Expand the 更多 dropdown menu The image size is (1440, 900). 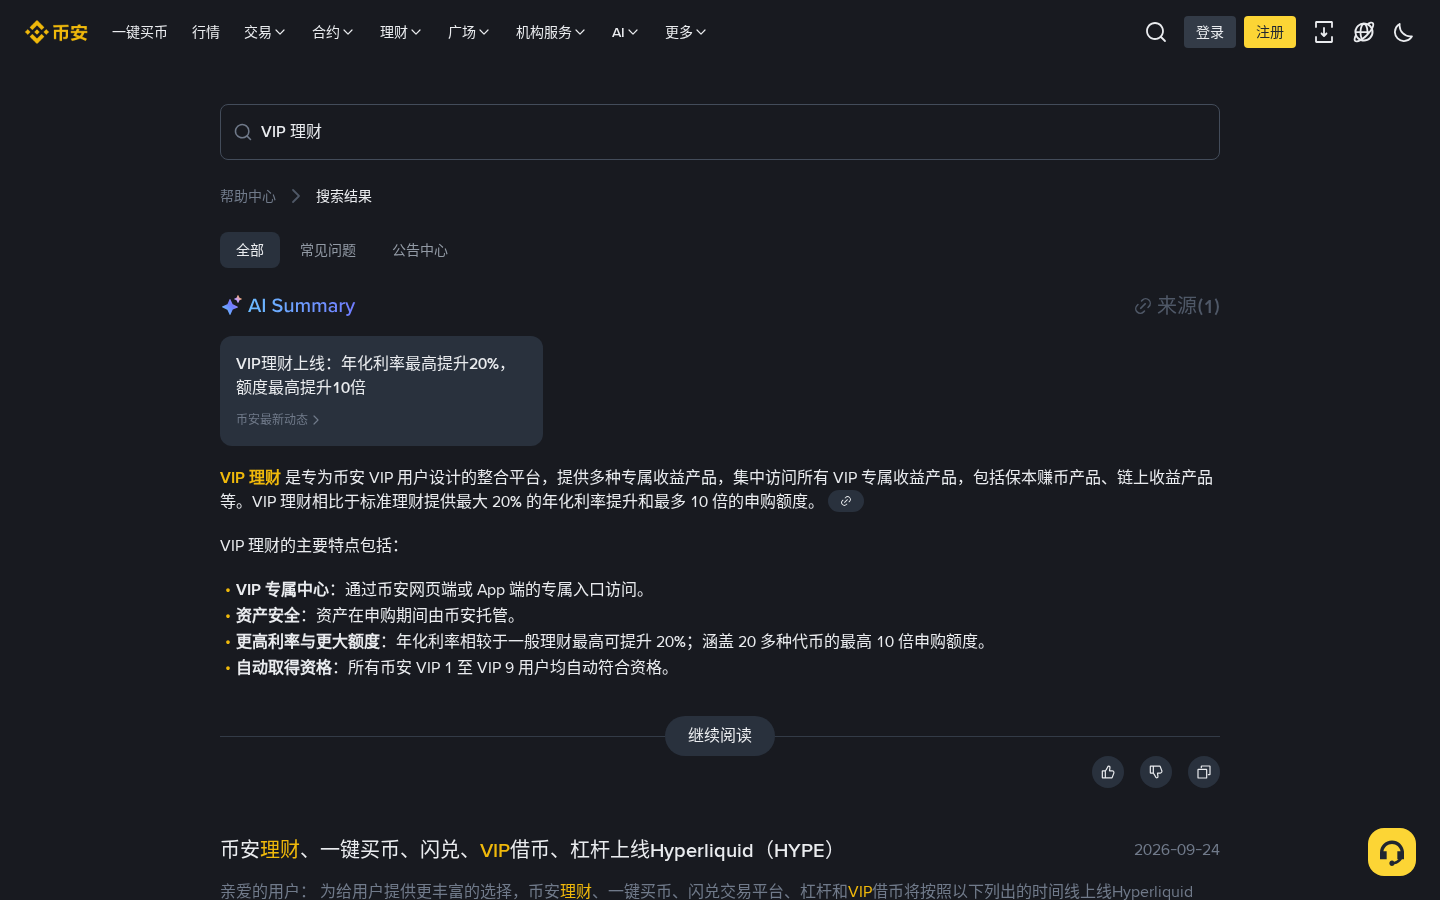coord(686,32)
